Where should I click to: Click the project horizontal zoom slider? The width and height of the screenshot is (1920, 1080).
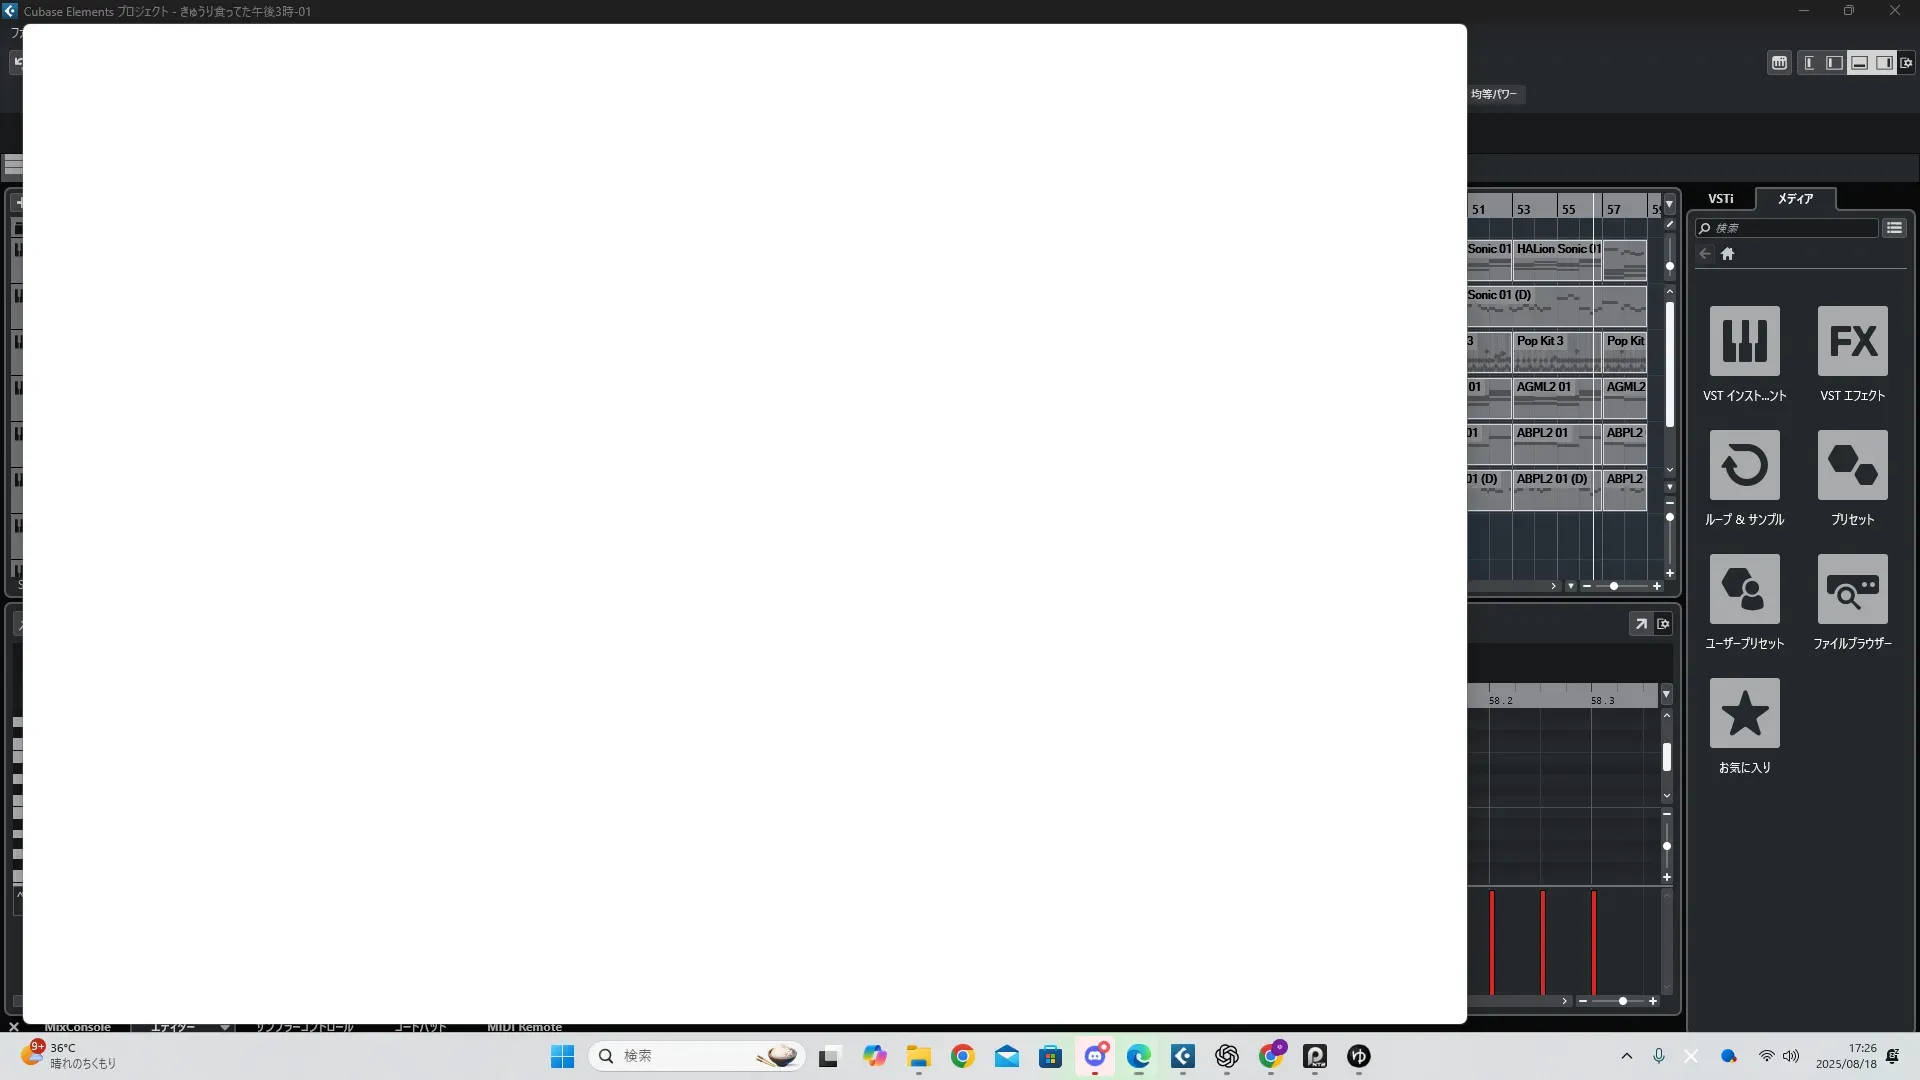click(1614, 586)
